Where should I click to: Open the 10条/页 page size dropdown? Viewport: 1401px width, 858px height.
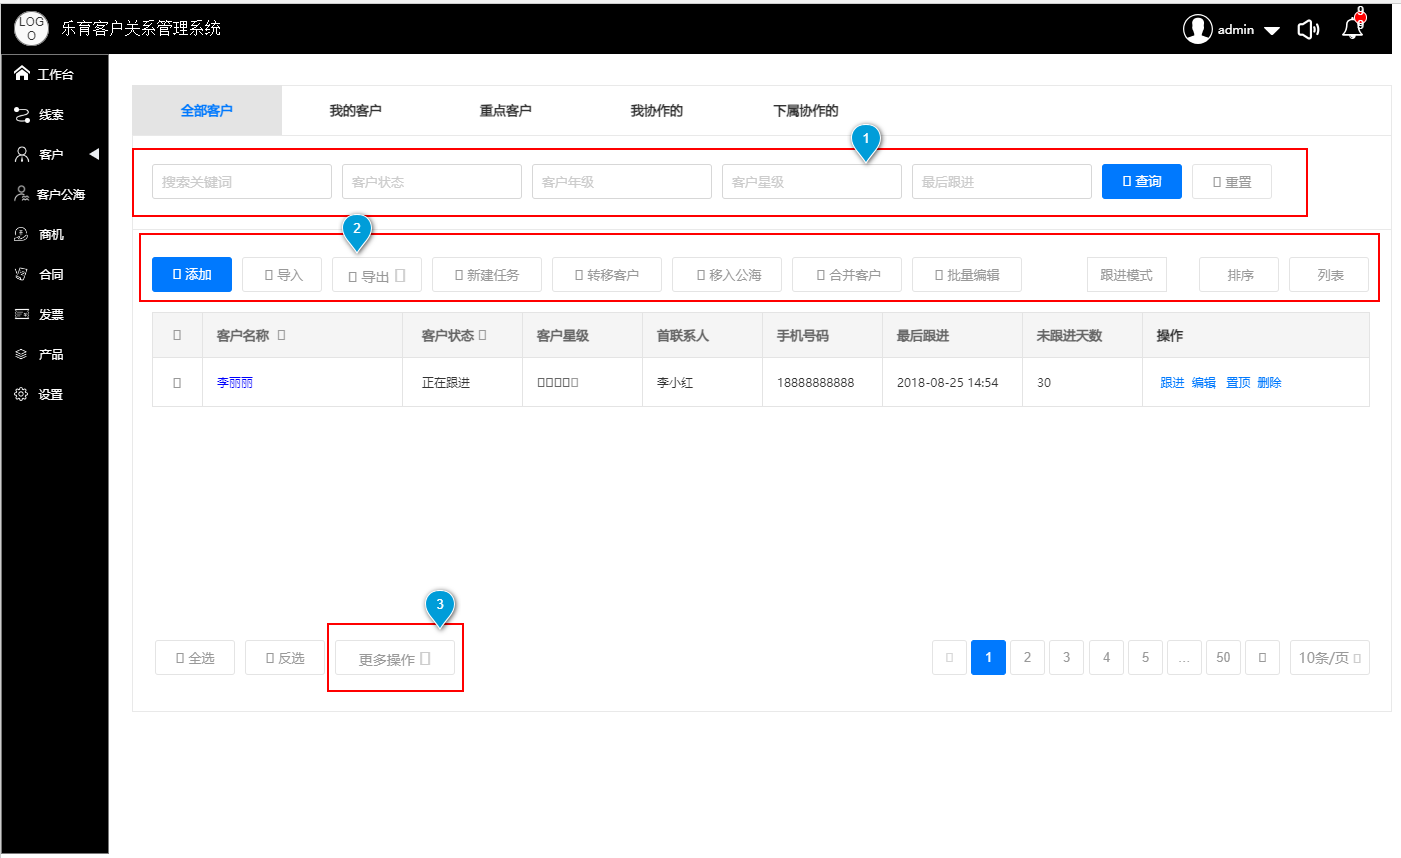pyautogui.click(x=1329, y=658)
